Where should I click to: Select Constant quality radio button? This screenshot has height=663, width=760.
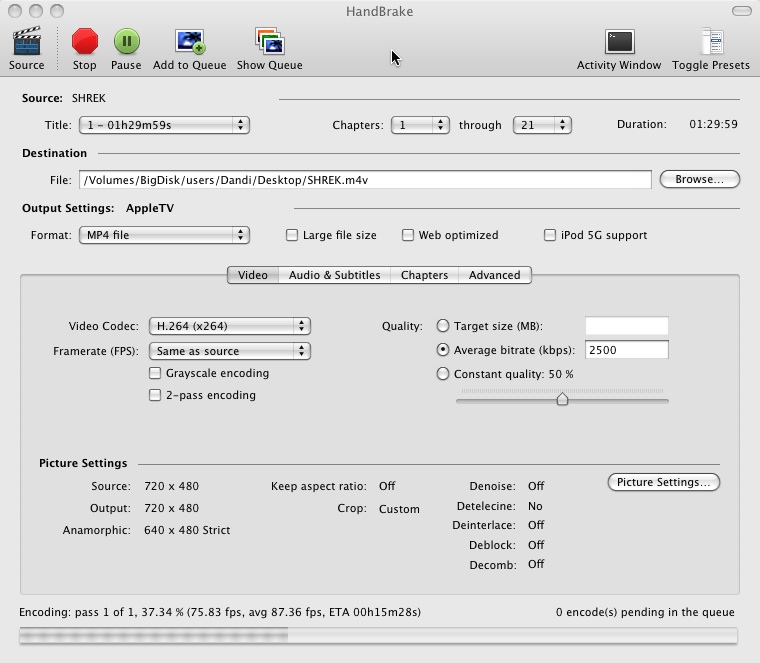coord(443,374)
